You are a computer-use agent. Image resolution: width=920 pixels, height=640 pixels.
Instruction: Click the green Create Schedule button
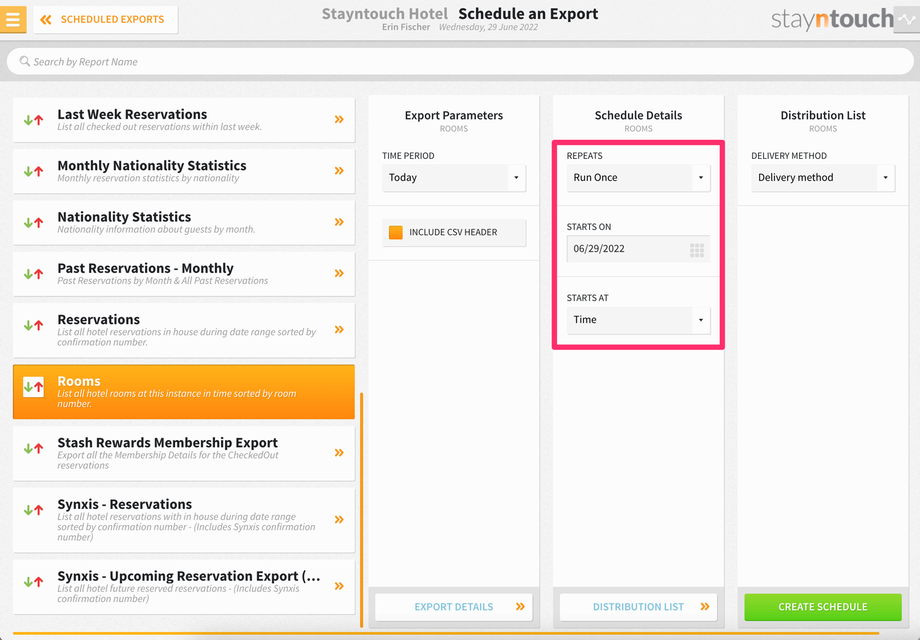823,607
